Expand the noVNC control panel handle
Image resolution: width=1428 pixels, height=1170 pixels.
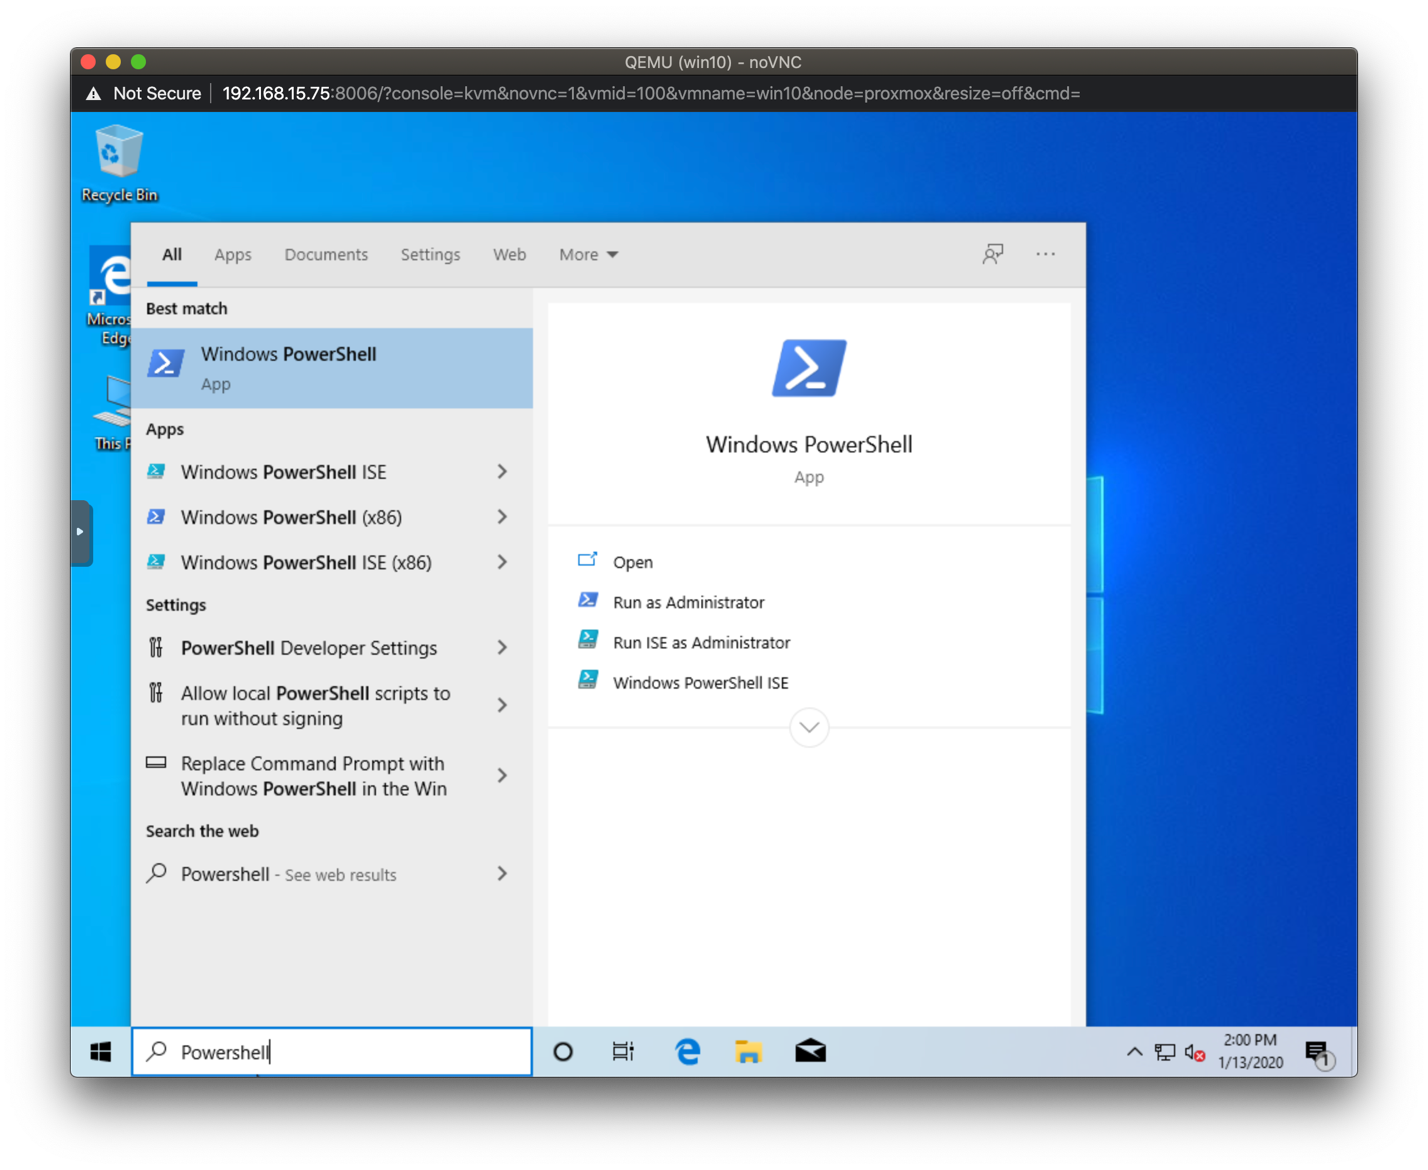pos(81,532)
